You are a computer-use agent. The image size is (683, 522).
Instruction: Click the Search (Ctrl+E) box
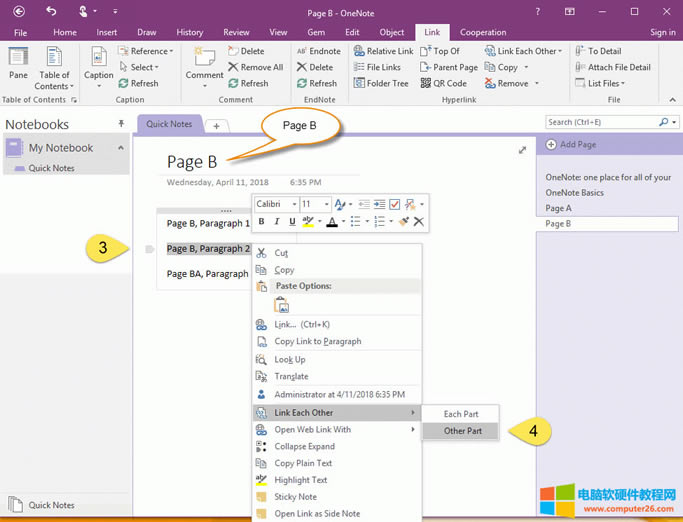click(x=600, y=122)
